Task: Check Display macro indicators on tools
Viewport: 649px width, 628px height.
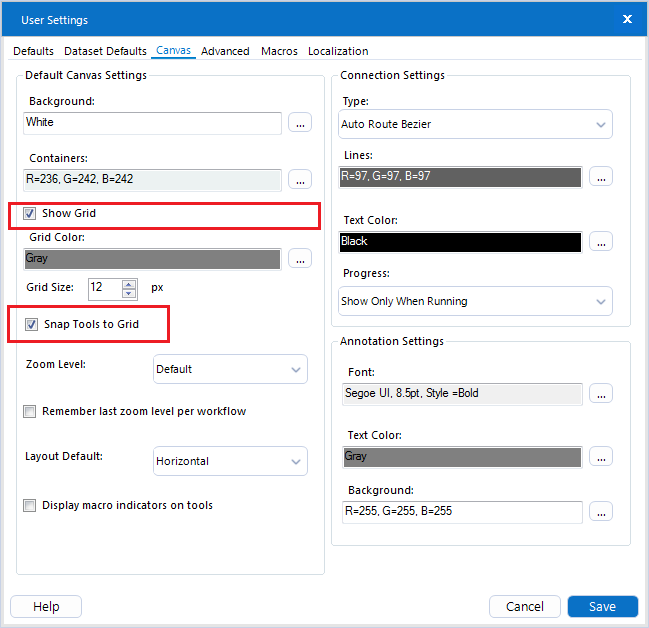Action: pyautogui.click(x=31, y=506)
